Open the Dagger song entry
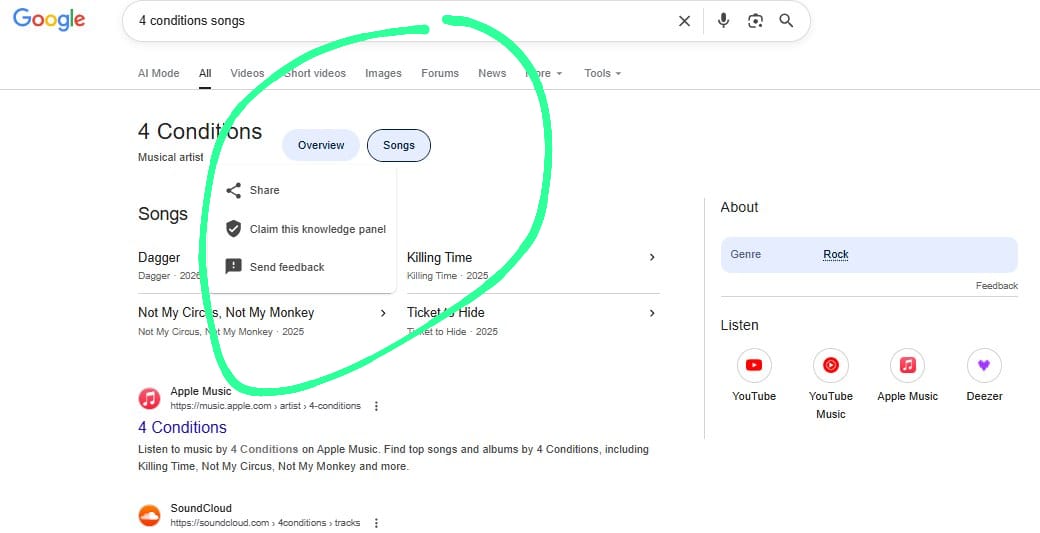The height and width of the screenshot is (533, 1040). [159, 258]
